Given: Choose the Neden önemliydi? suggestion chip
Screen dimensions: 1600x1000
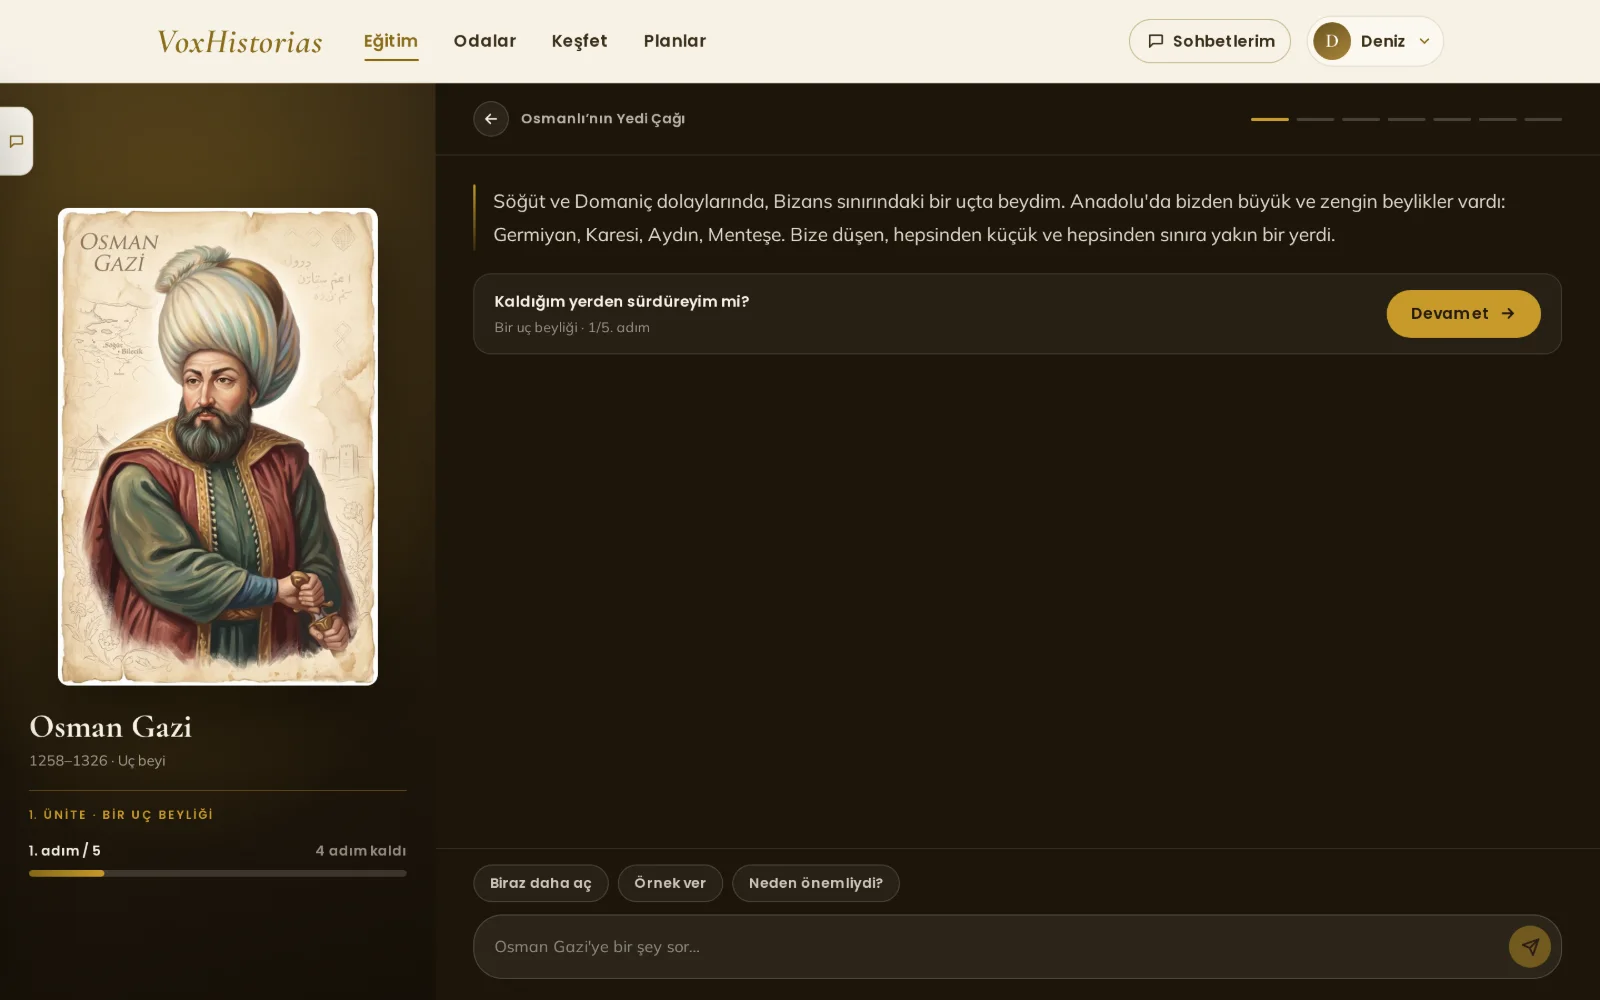Looking at the screenshot, I should point(816,883).
